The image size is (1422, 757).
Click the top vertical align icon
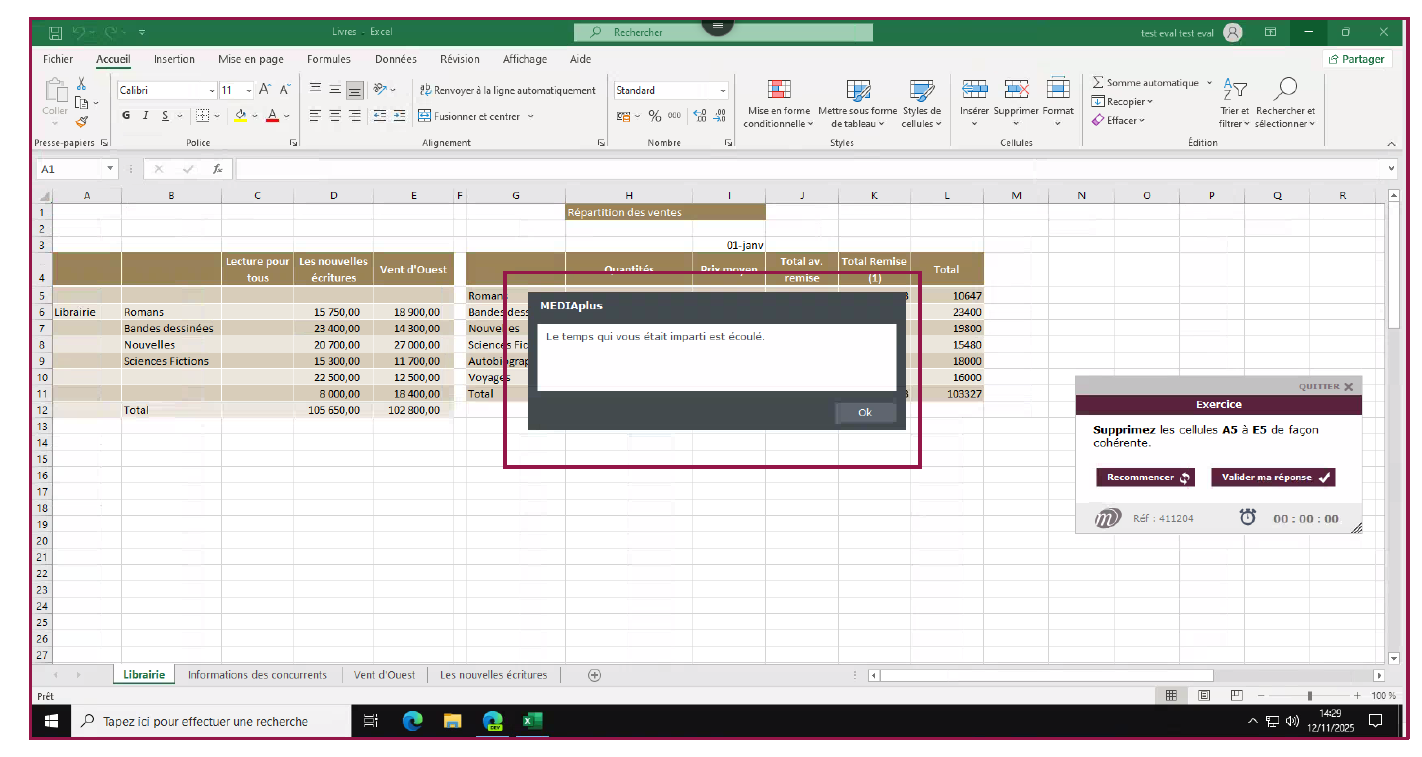pyautogui.click(x=315, y=90)
